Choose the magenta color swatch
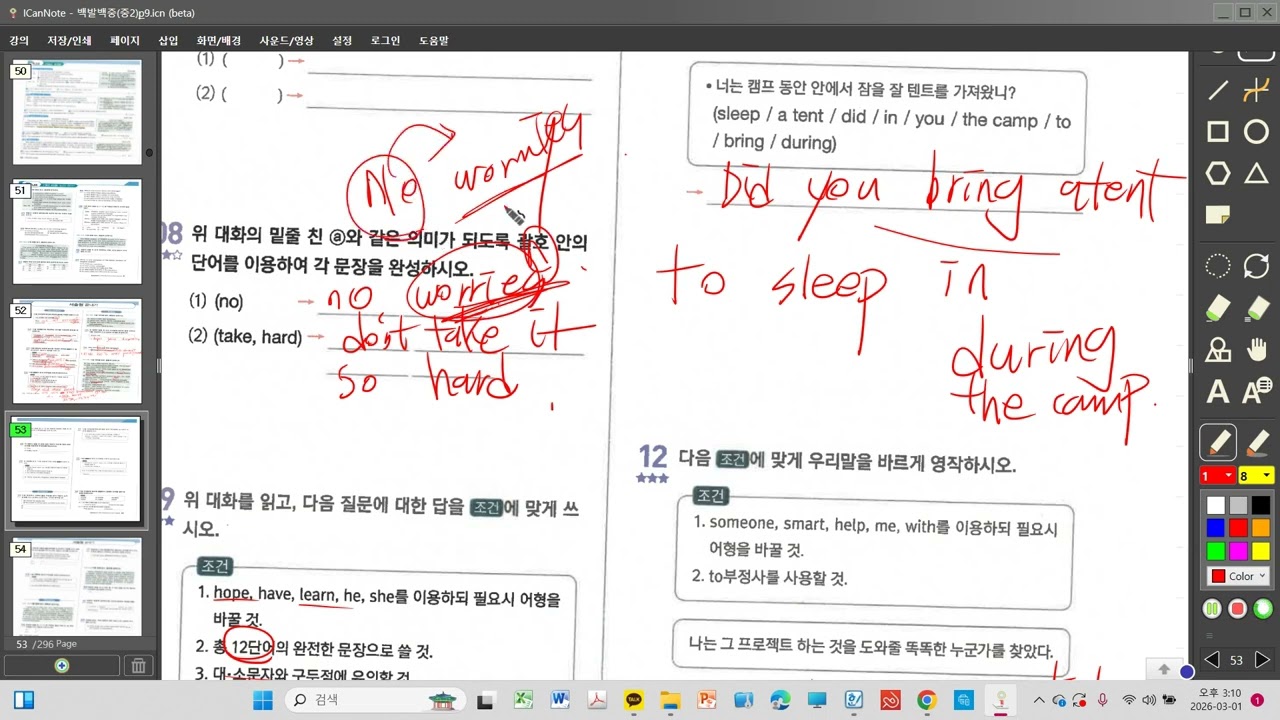Viewport: 1280px width, 720px height. pos(1238,551)
